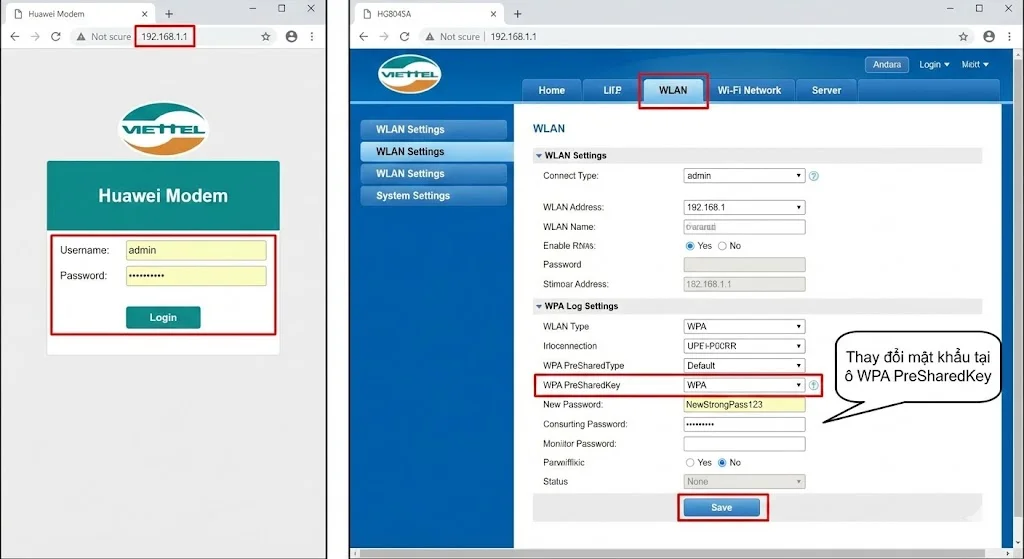Click forward arrow in HG8045A window
The image size is (1024, 559).
coord(384,37)
